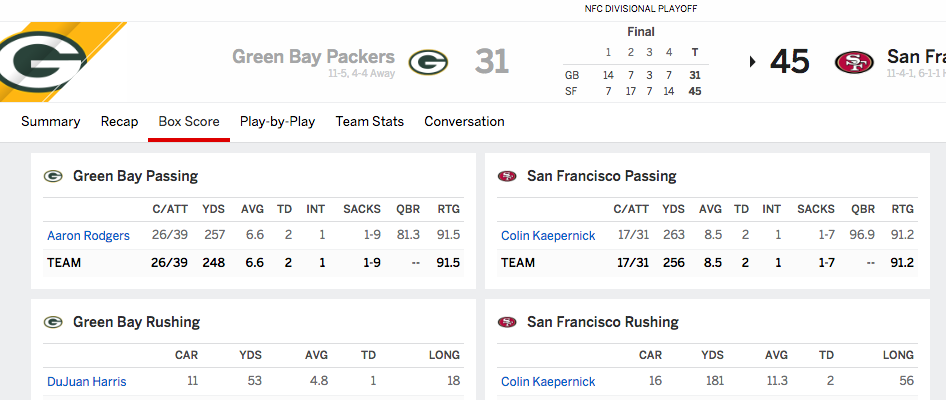Select the Box Score tab
Viewport: 946px width, 400px height.
[189, 121]
